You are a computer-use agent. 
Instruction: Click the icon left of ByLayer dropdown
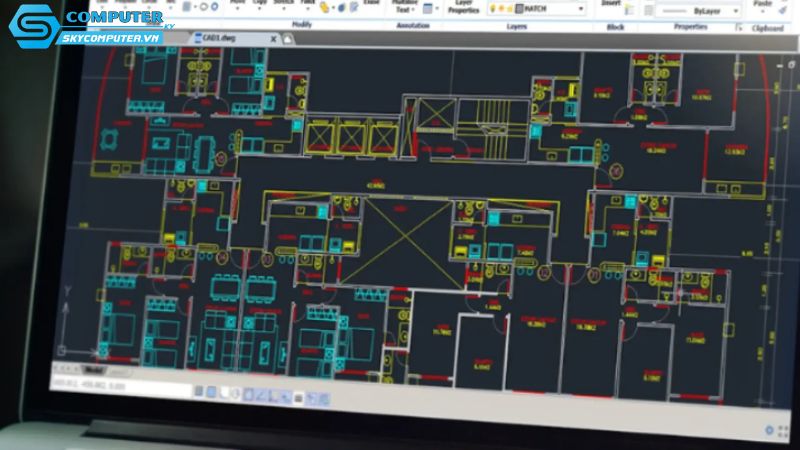648,10
